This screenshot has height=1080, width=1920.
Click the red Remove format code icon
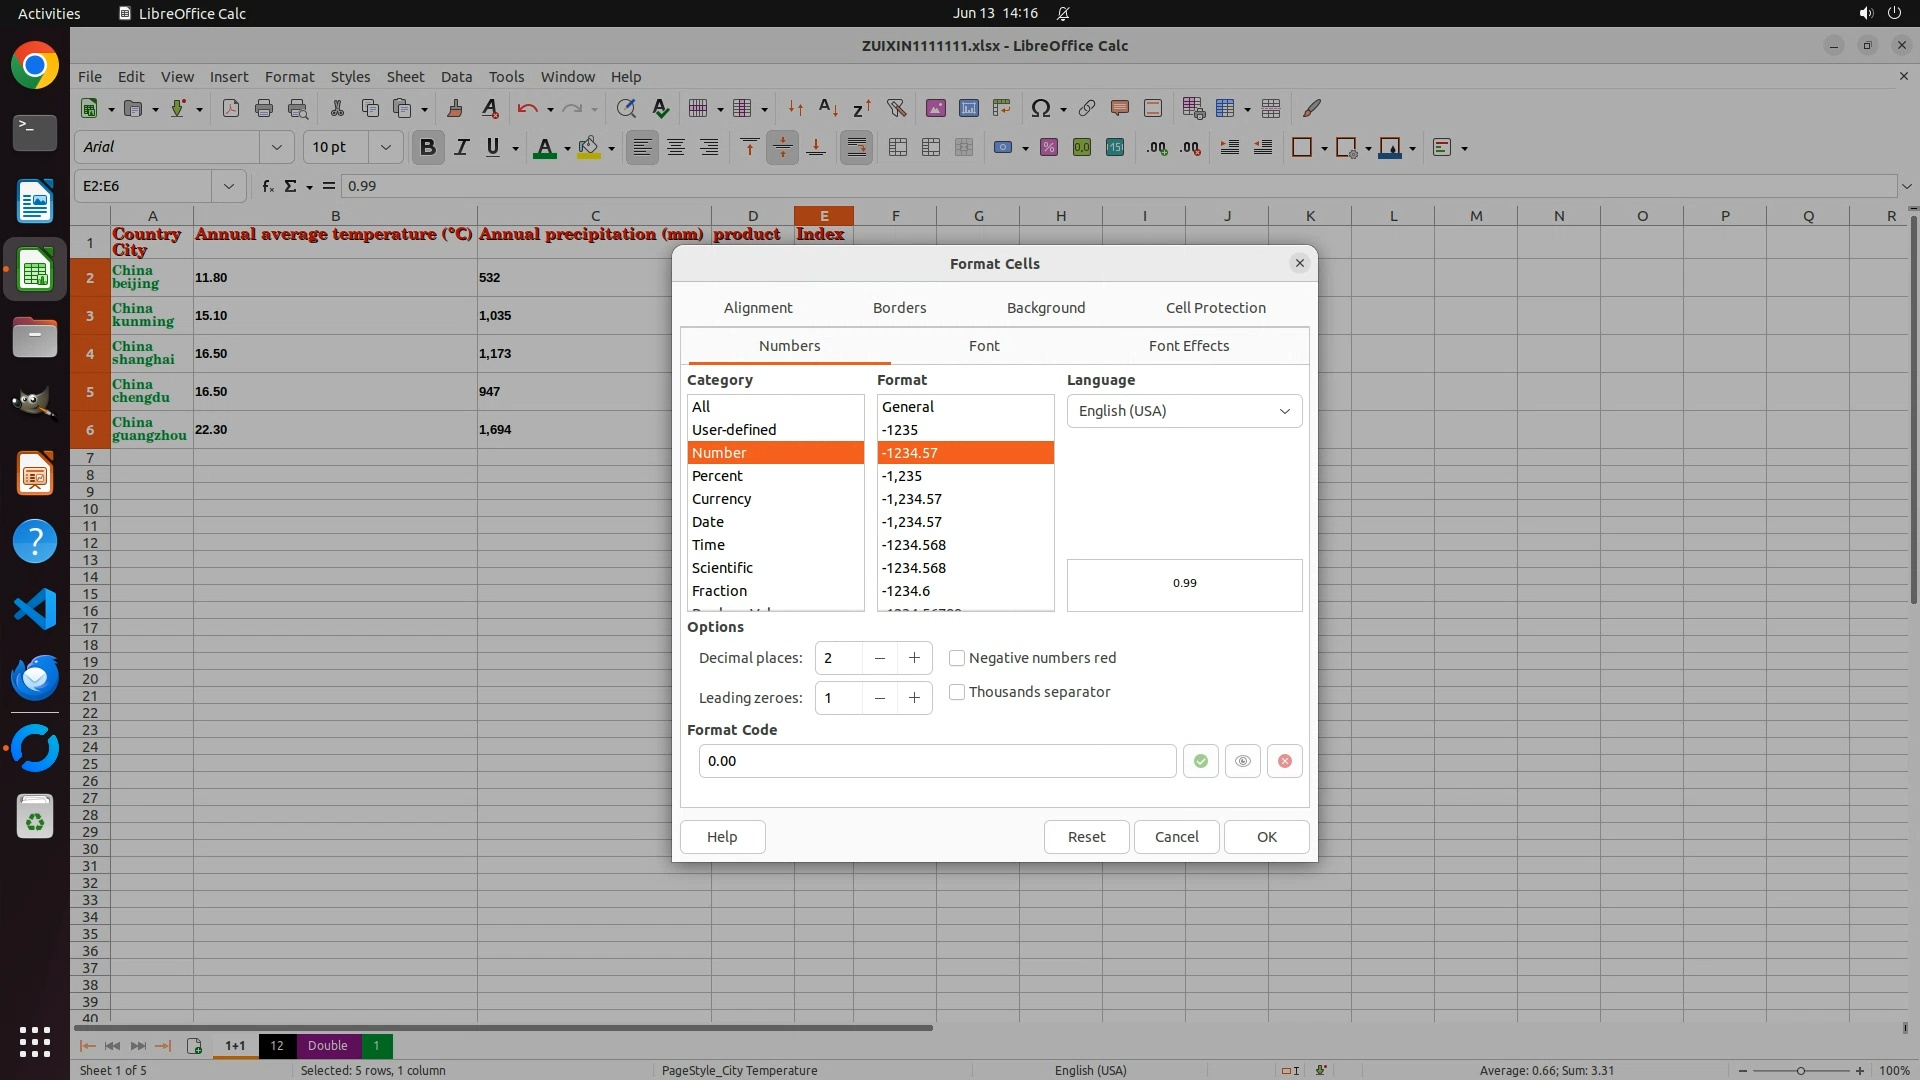point(1285,761)
